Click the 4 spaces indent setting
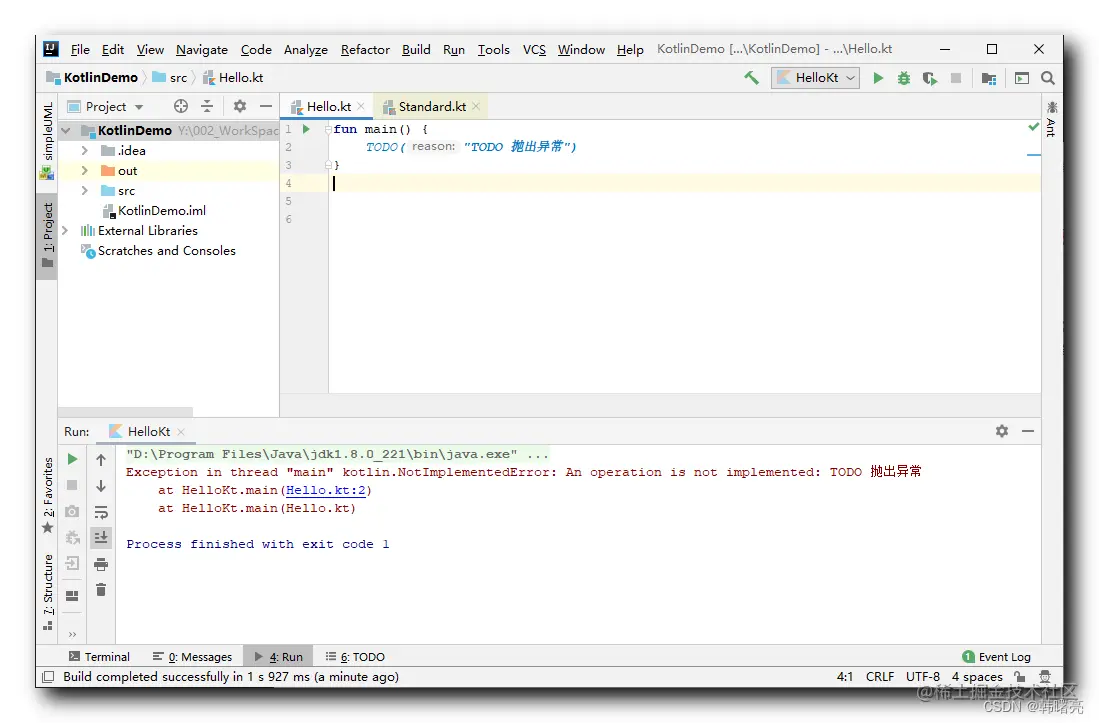The height and width of the screenshot is (723, 1099). click(x=977, y=676)
